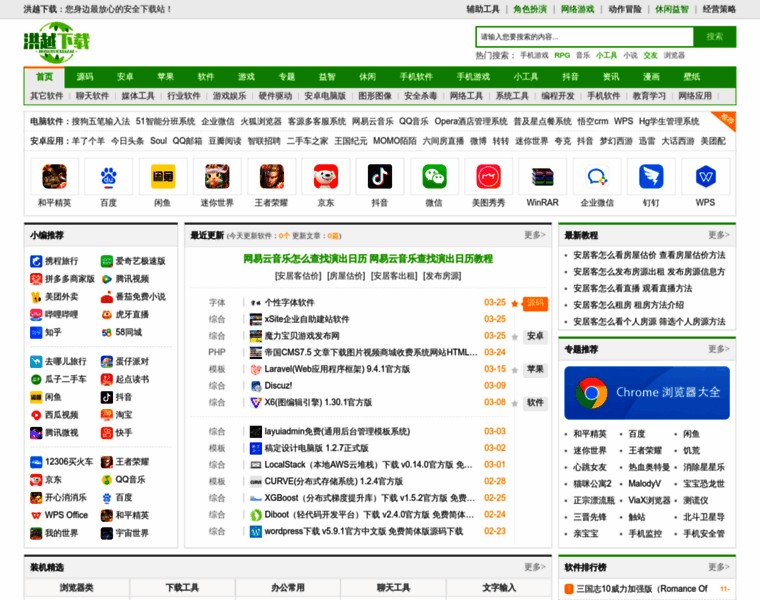Open the 抖音 TikTok icon

[380, 176]
